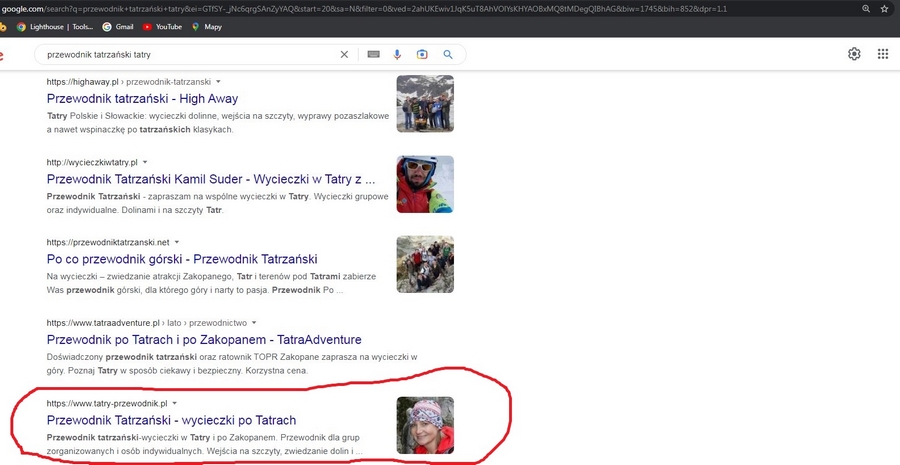Viewport: 900px width, 465px height.
Task: Search by image with the camera icon
Action: pos(422,55)
